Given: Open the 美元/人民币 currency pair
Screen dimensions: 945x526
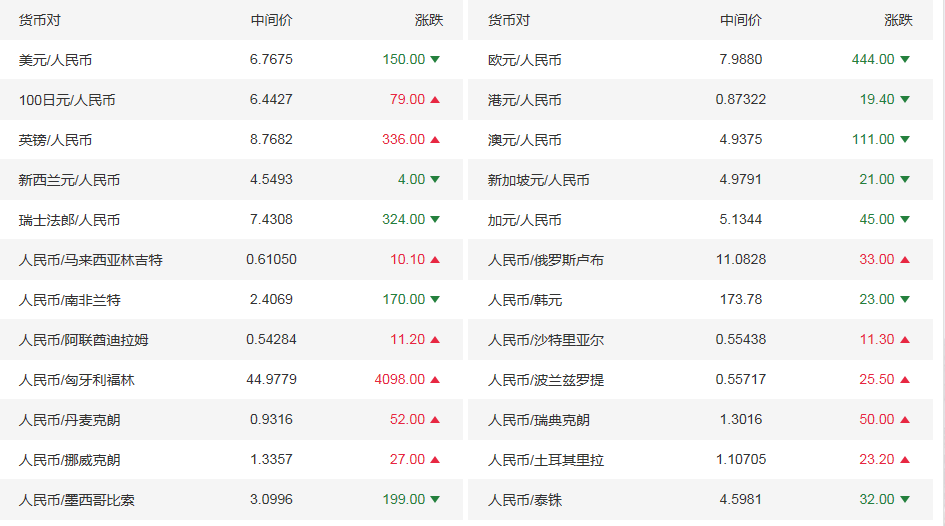Looking at the screenshot, I should click(x=55, y=60).
